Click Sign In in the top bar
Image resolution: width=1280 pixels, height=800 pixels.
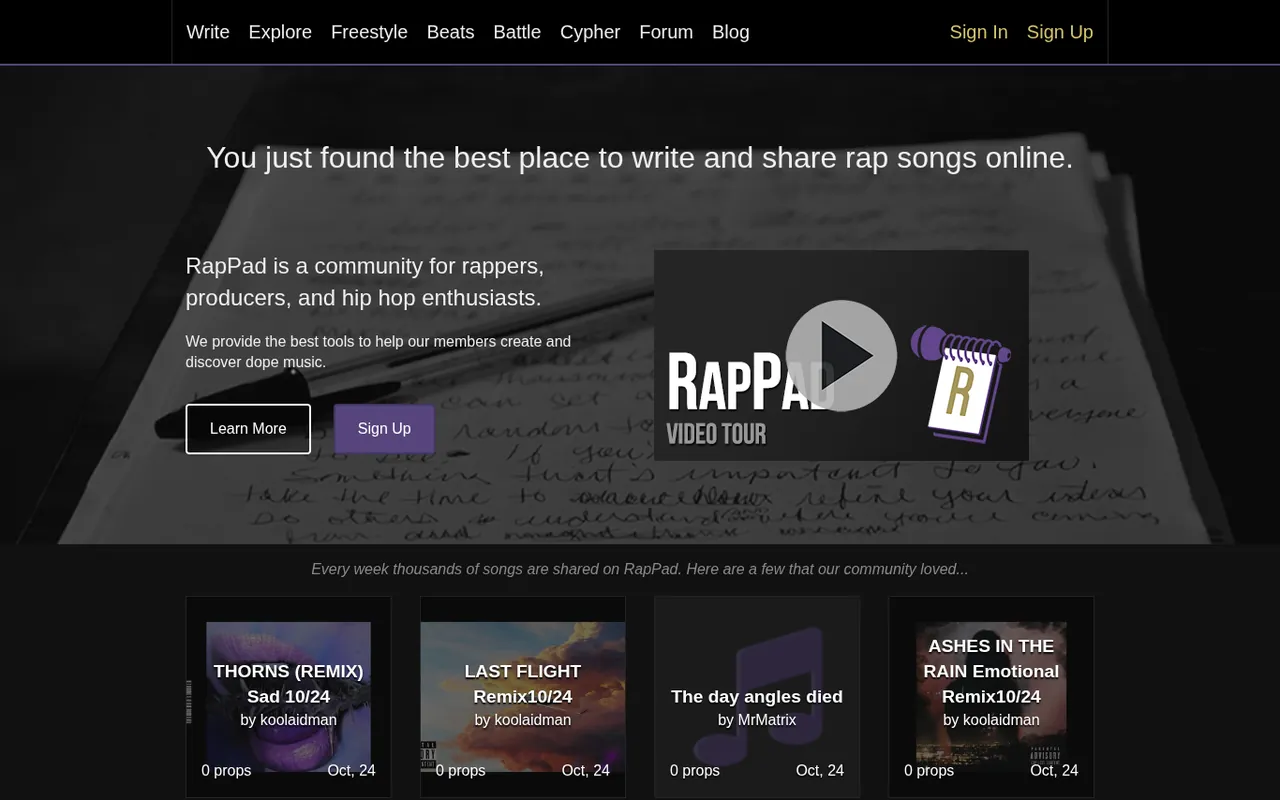pos(978,32)
